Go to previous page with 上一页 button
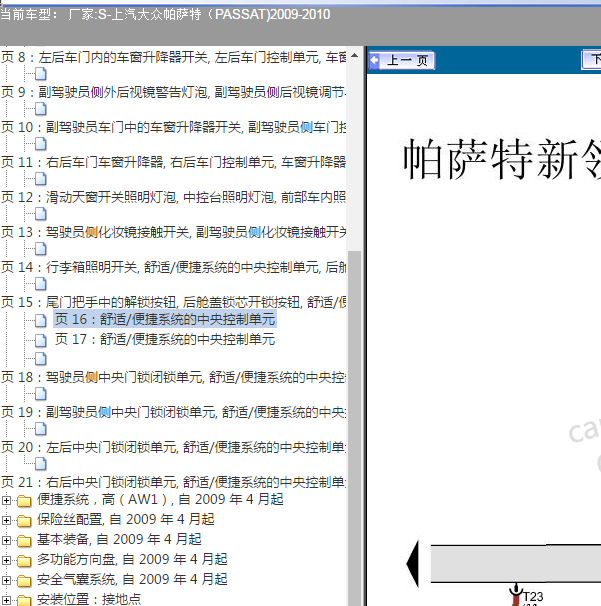Image resolution: width=601 pixels, height=606 pixels. (x=402, y=60)
